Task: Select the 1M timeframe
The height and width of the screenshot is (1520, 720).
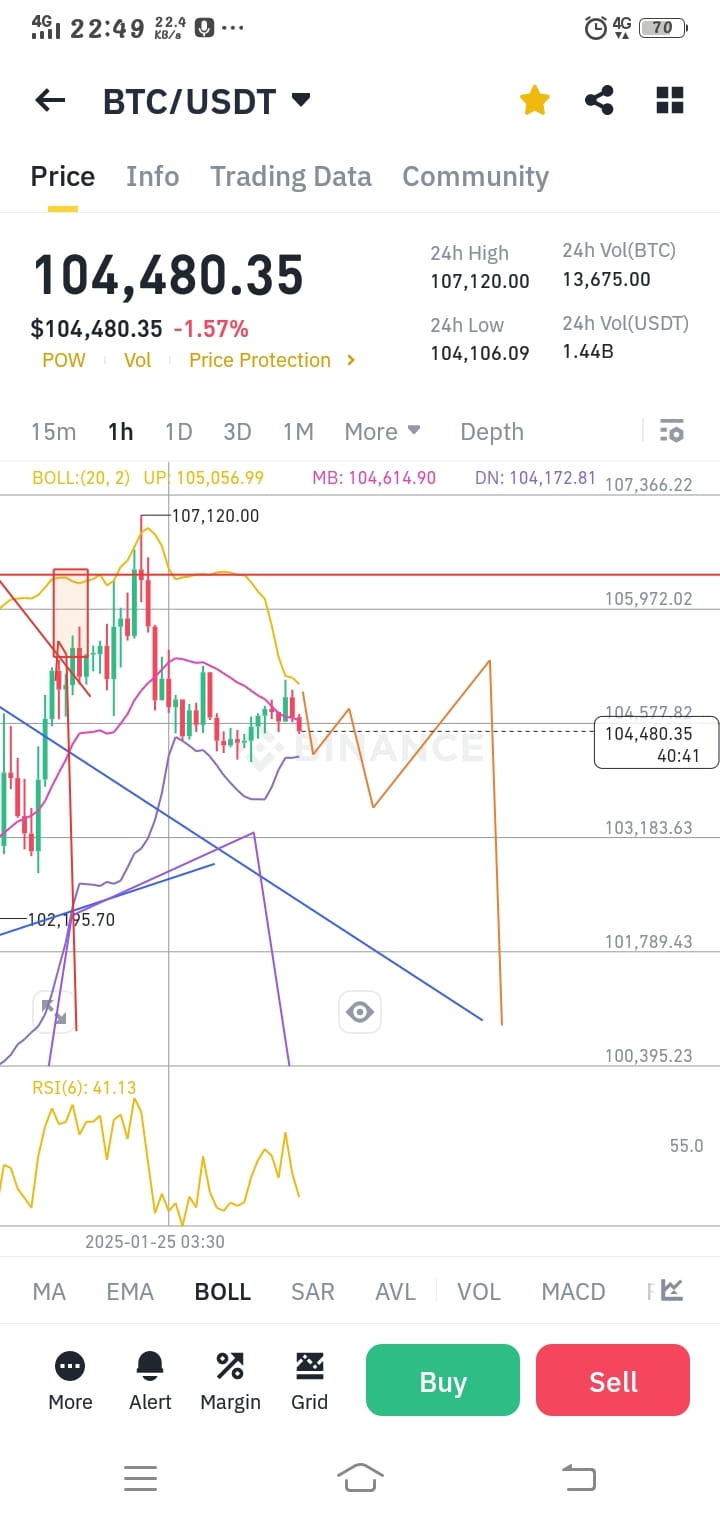Action: click(x=298, y=432)
